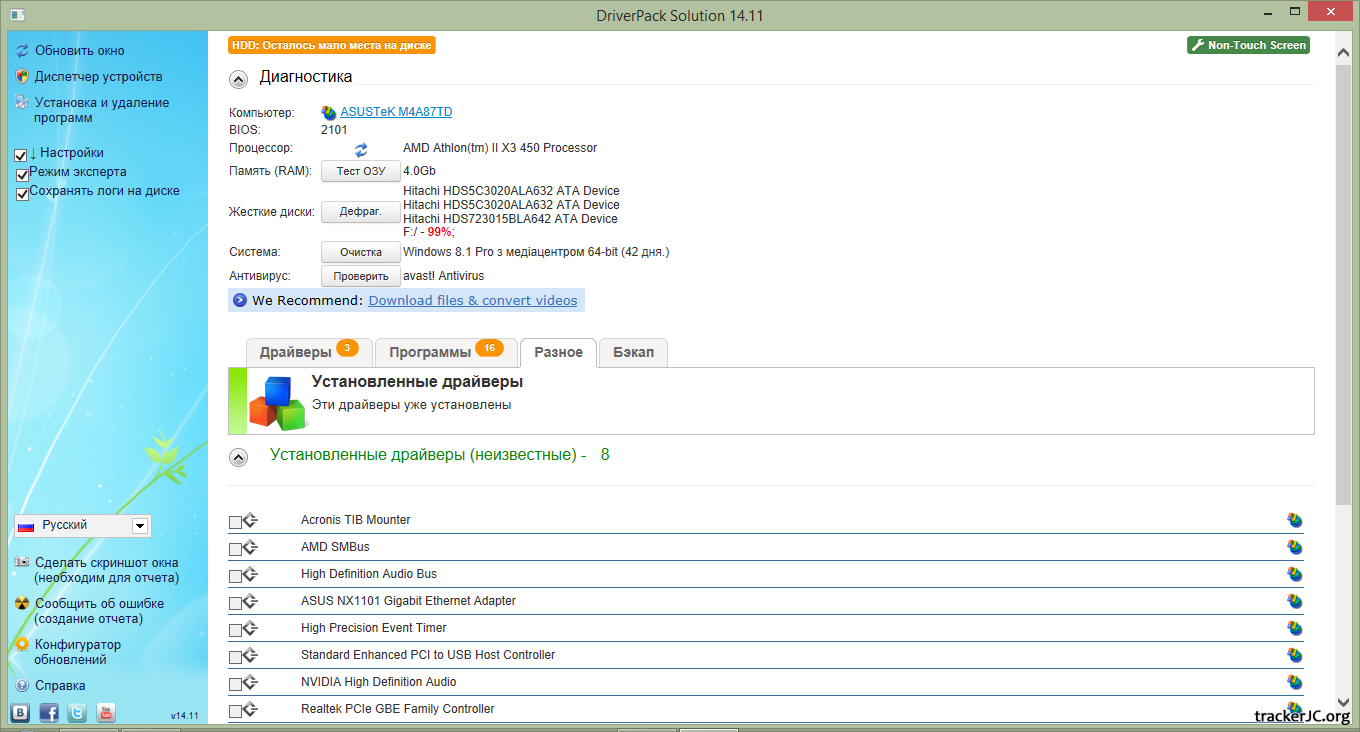Collapse the Диагностика section

(238, 79)
